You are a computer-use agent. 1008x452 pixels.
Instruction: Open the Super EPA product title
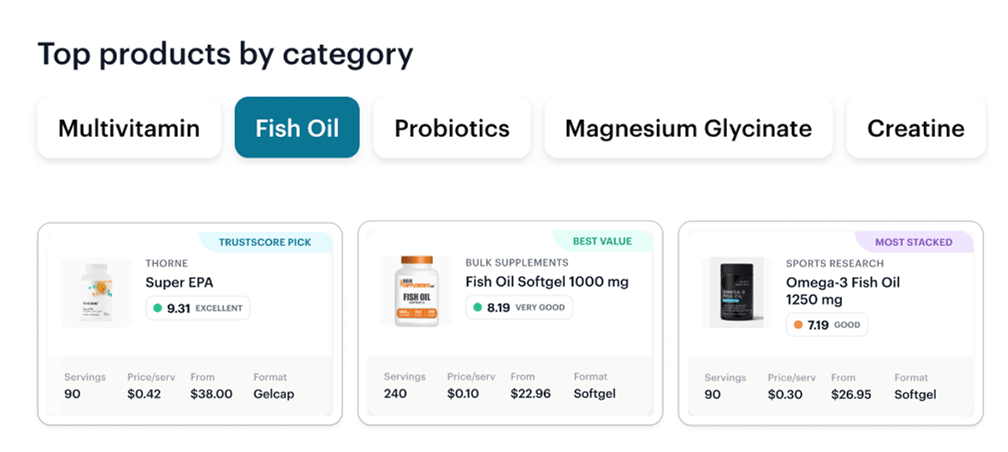point(179,282)
